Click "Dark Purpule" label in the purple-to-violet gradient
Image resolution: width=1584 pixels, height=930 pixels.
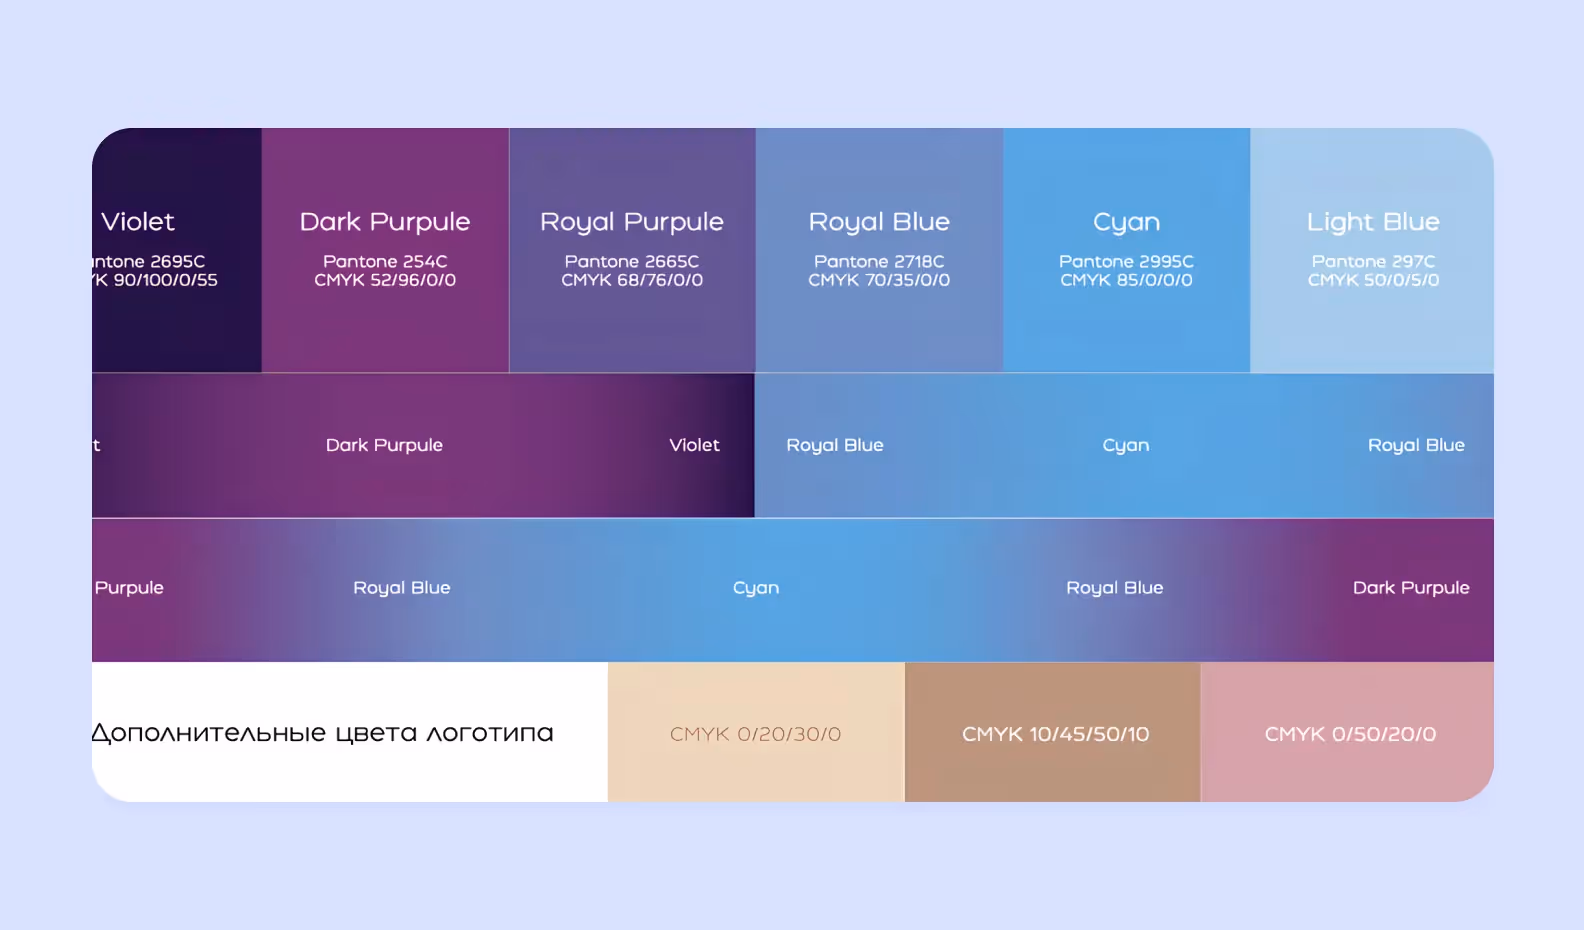coord(384,445)
